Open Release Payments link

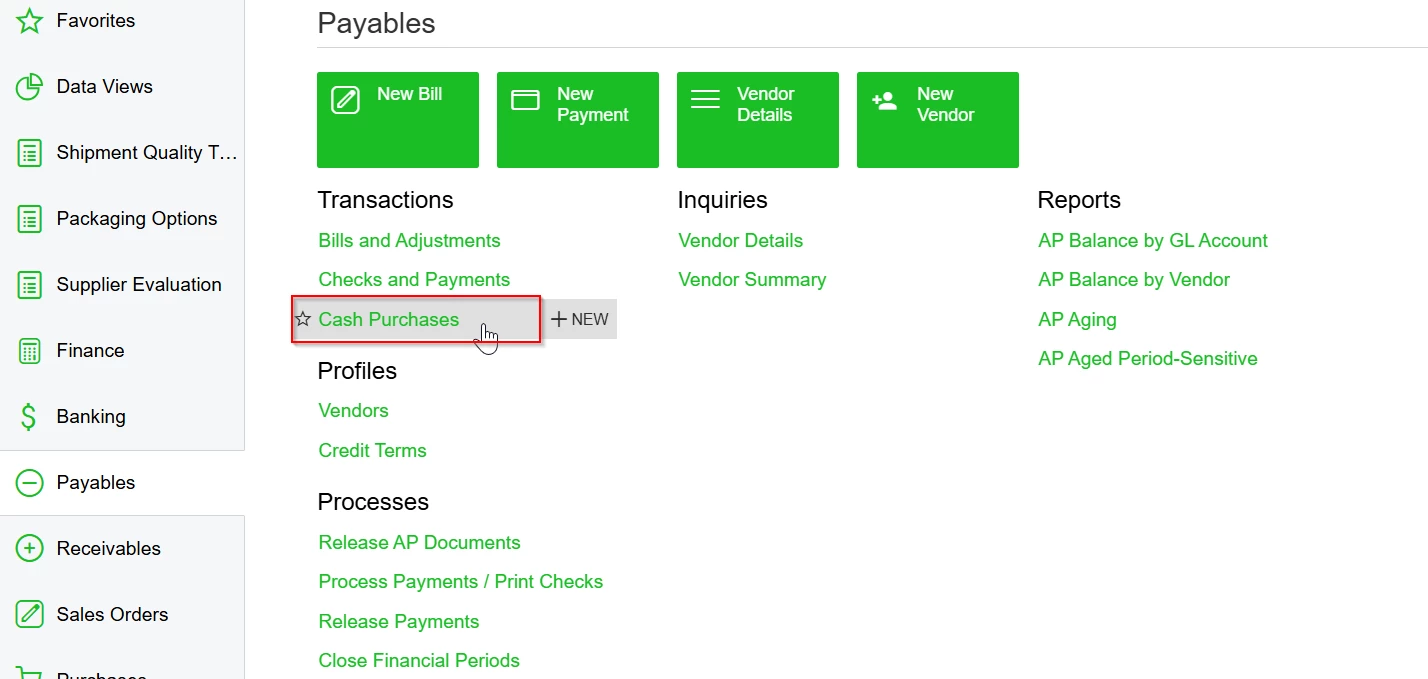(399, 622)
